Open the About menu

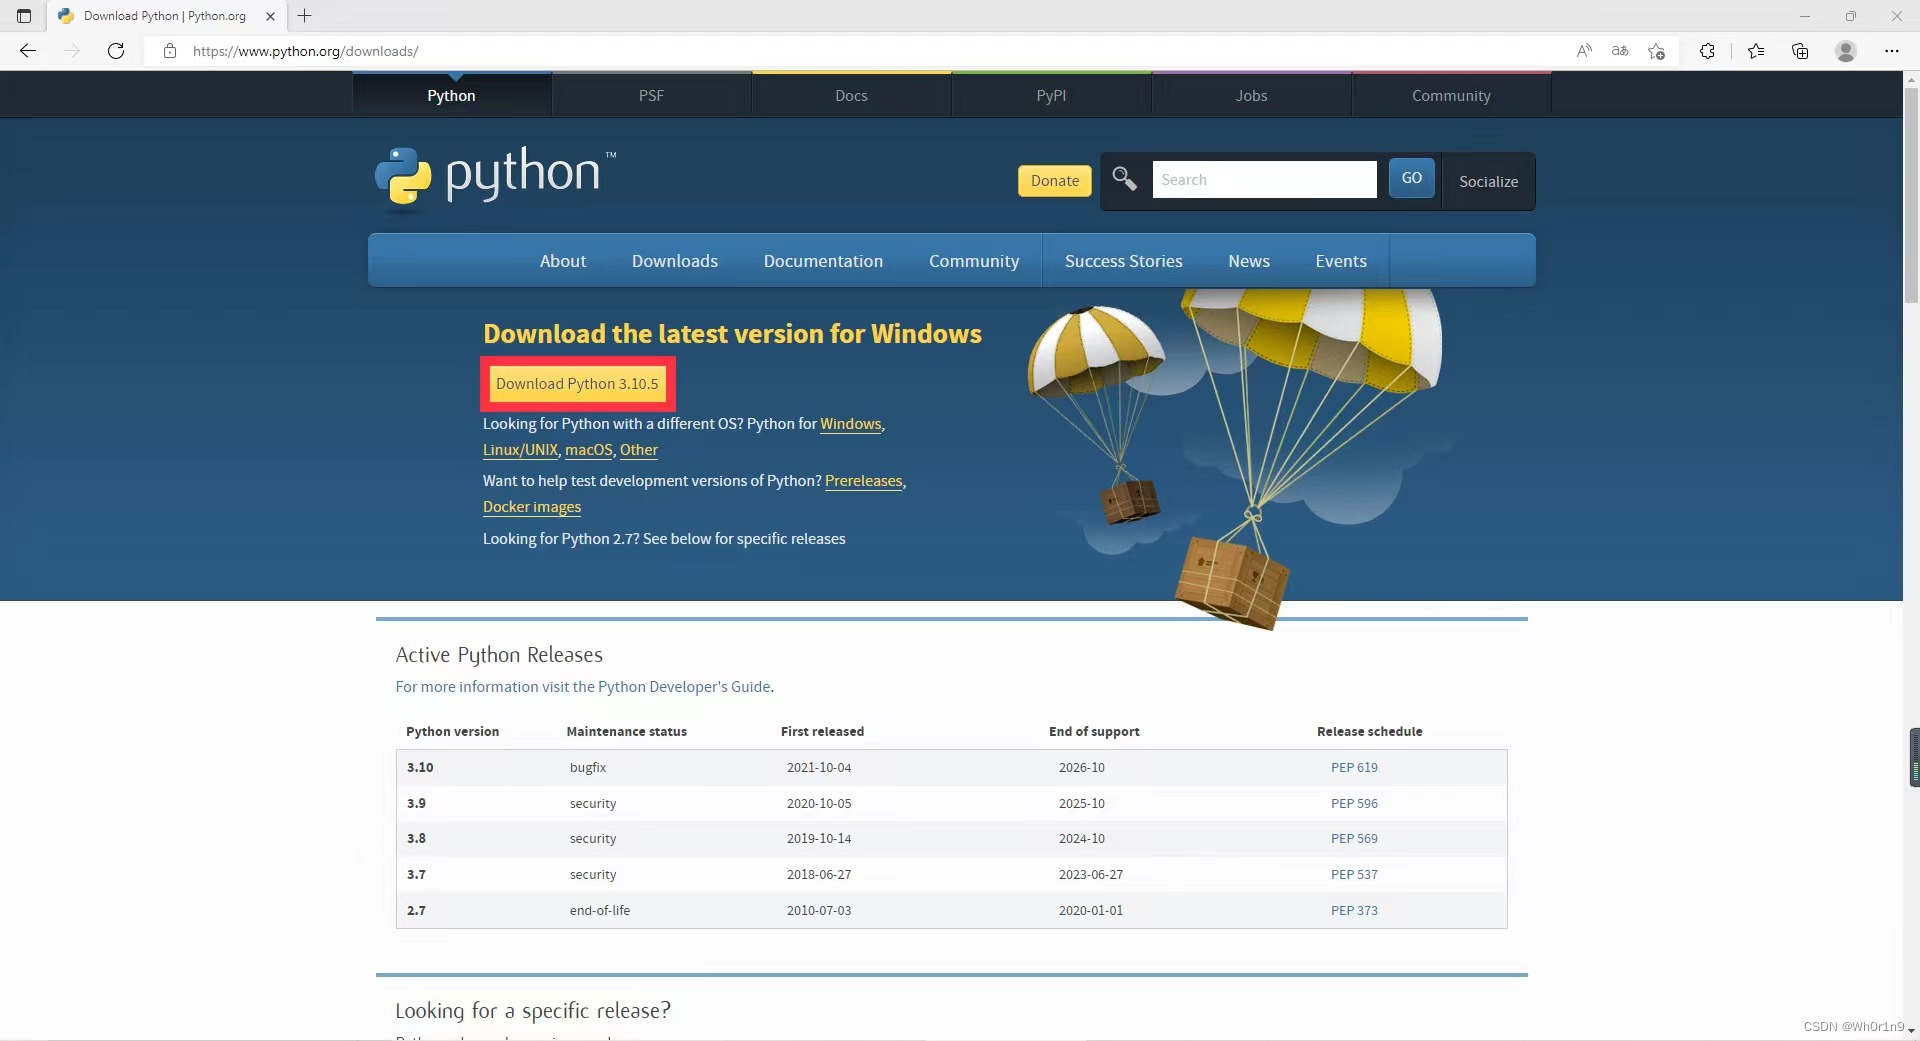(563, 261)
